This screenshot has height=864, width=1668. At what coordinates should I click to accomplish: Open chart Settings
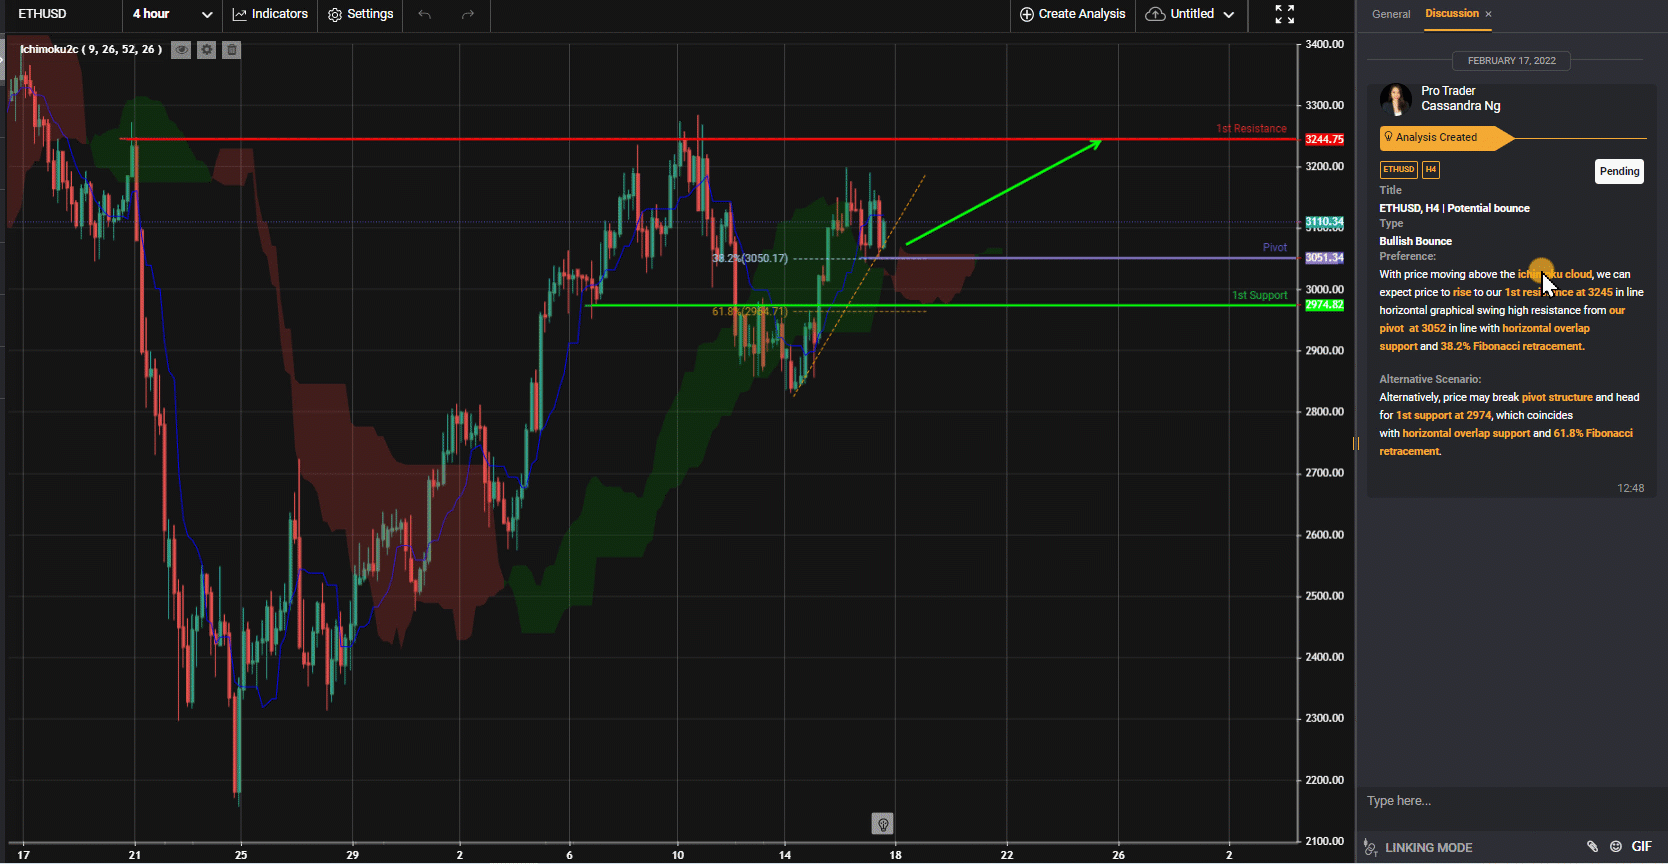coord(361,14)
